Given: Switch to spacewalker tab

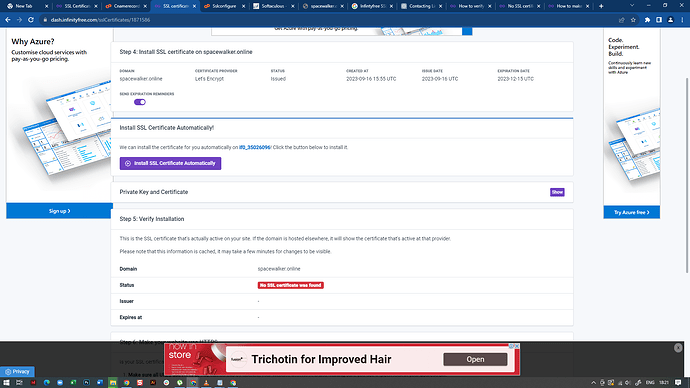Looking at the screenshot, I should click(x=323, y=6).
